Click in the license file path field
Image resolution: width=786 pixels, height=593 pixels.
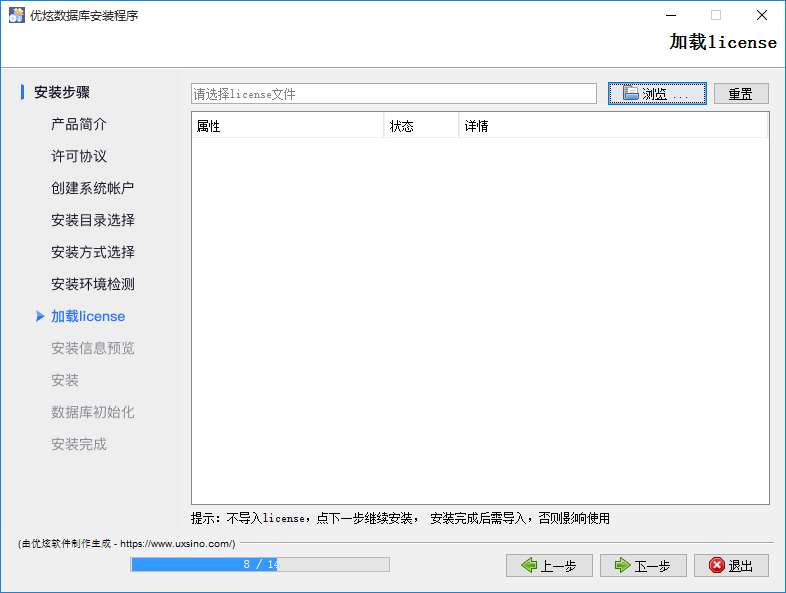point(394,94)
